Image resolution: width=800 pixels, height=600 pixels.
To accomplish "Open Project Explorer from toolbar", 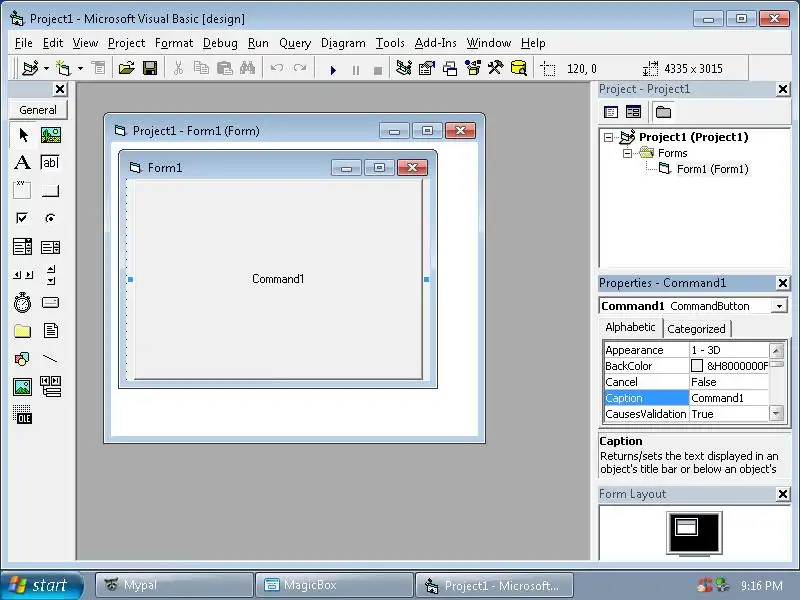I will click(404, 68).
